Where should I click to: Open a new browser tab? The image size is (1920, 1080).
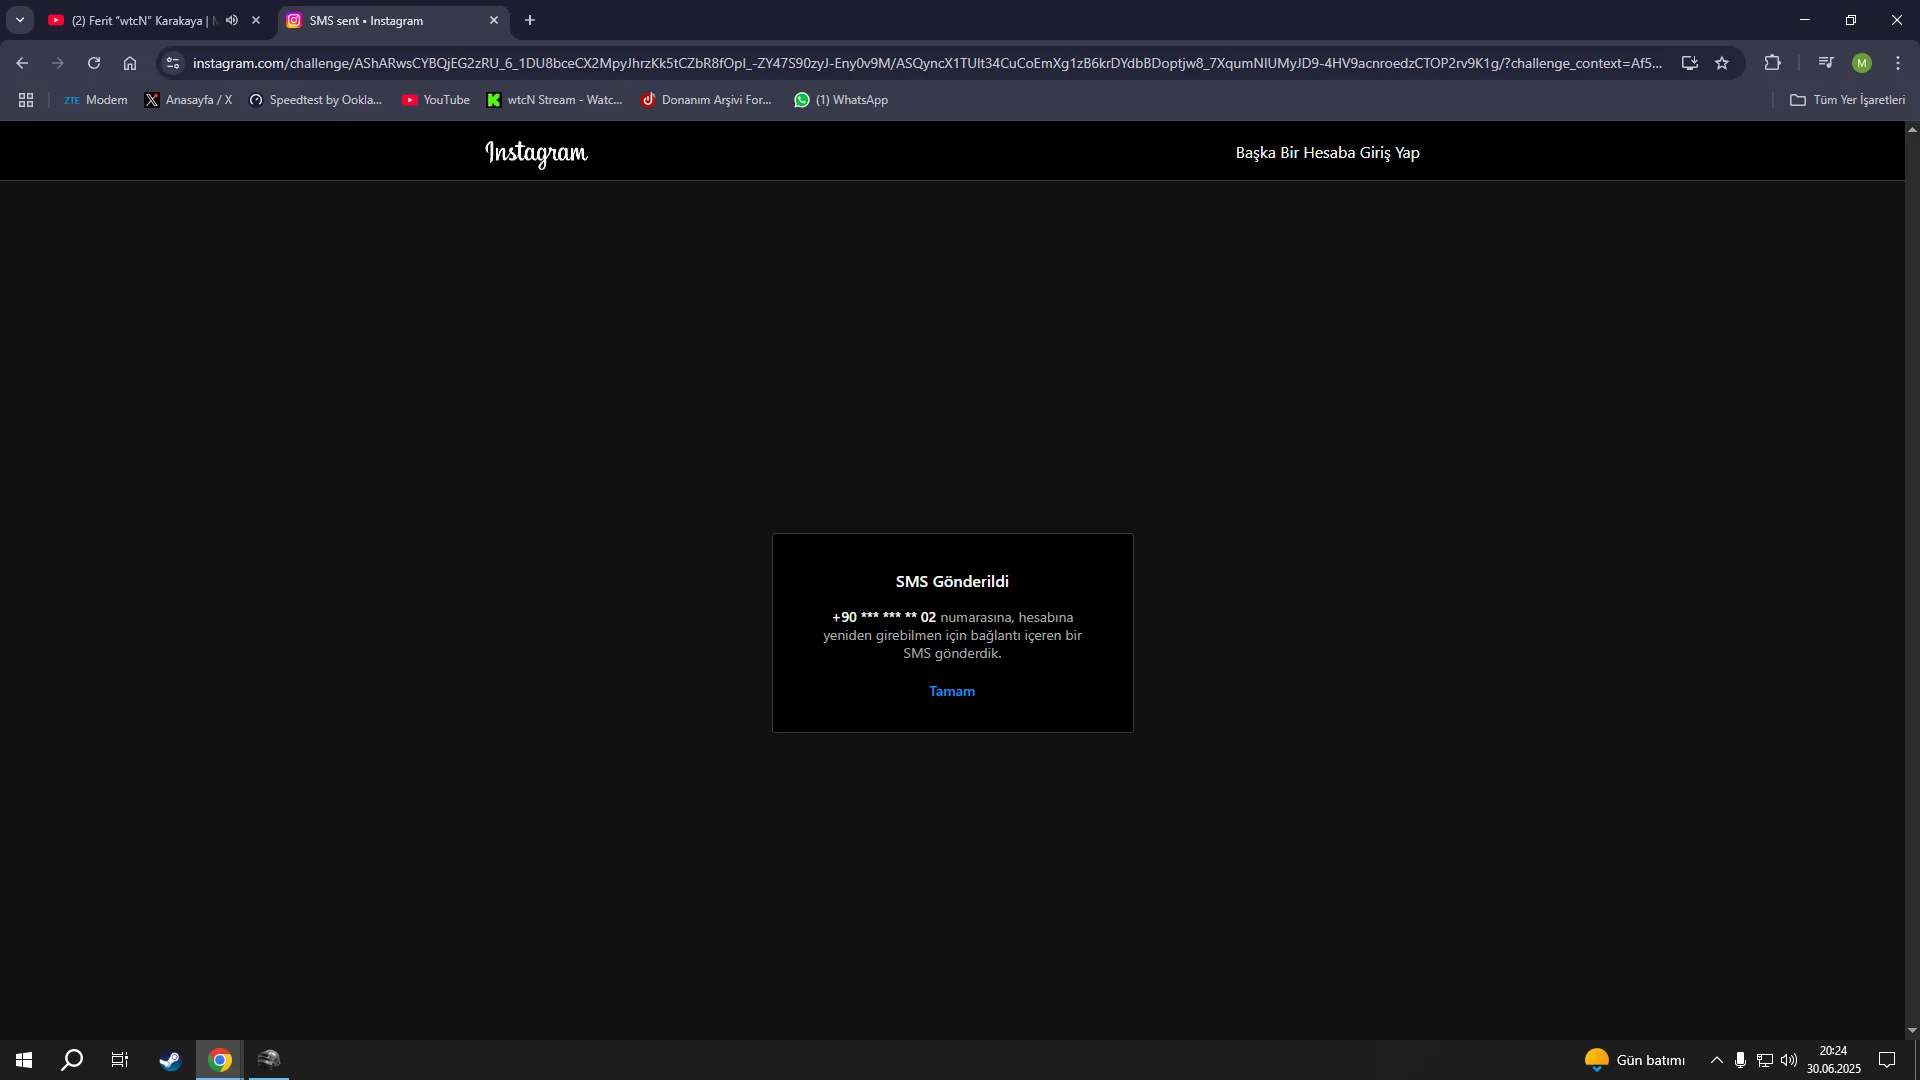click(x=530, y=20)
